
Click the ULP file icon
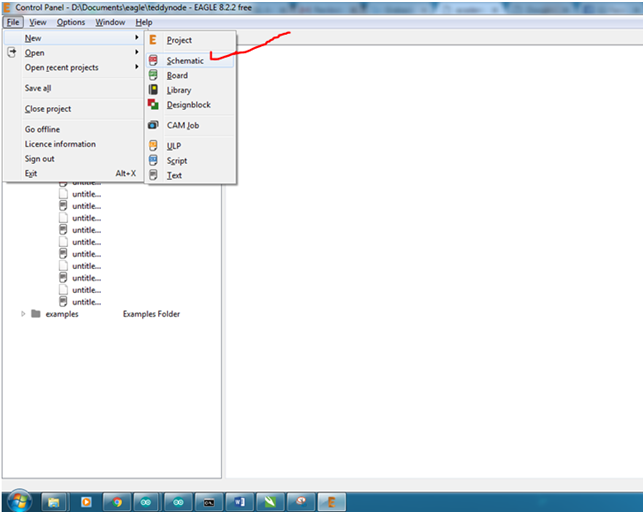(x=153, y=146)
